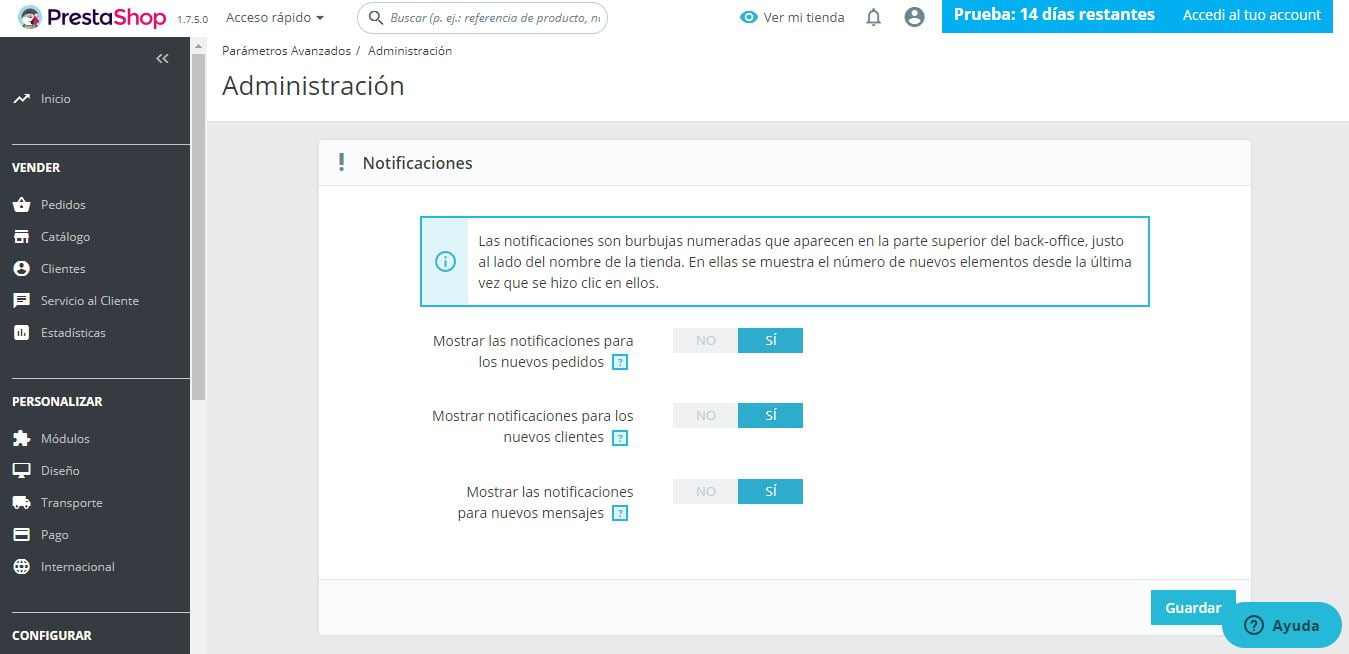Disable notifications for new orders
This screenshot has height=654, width=1349.
point(704,340)
